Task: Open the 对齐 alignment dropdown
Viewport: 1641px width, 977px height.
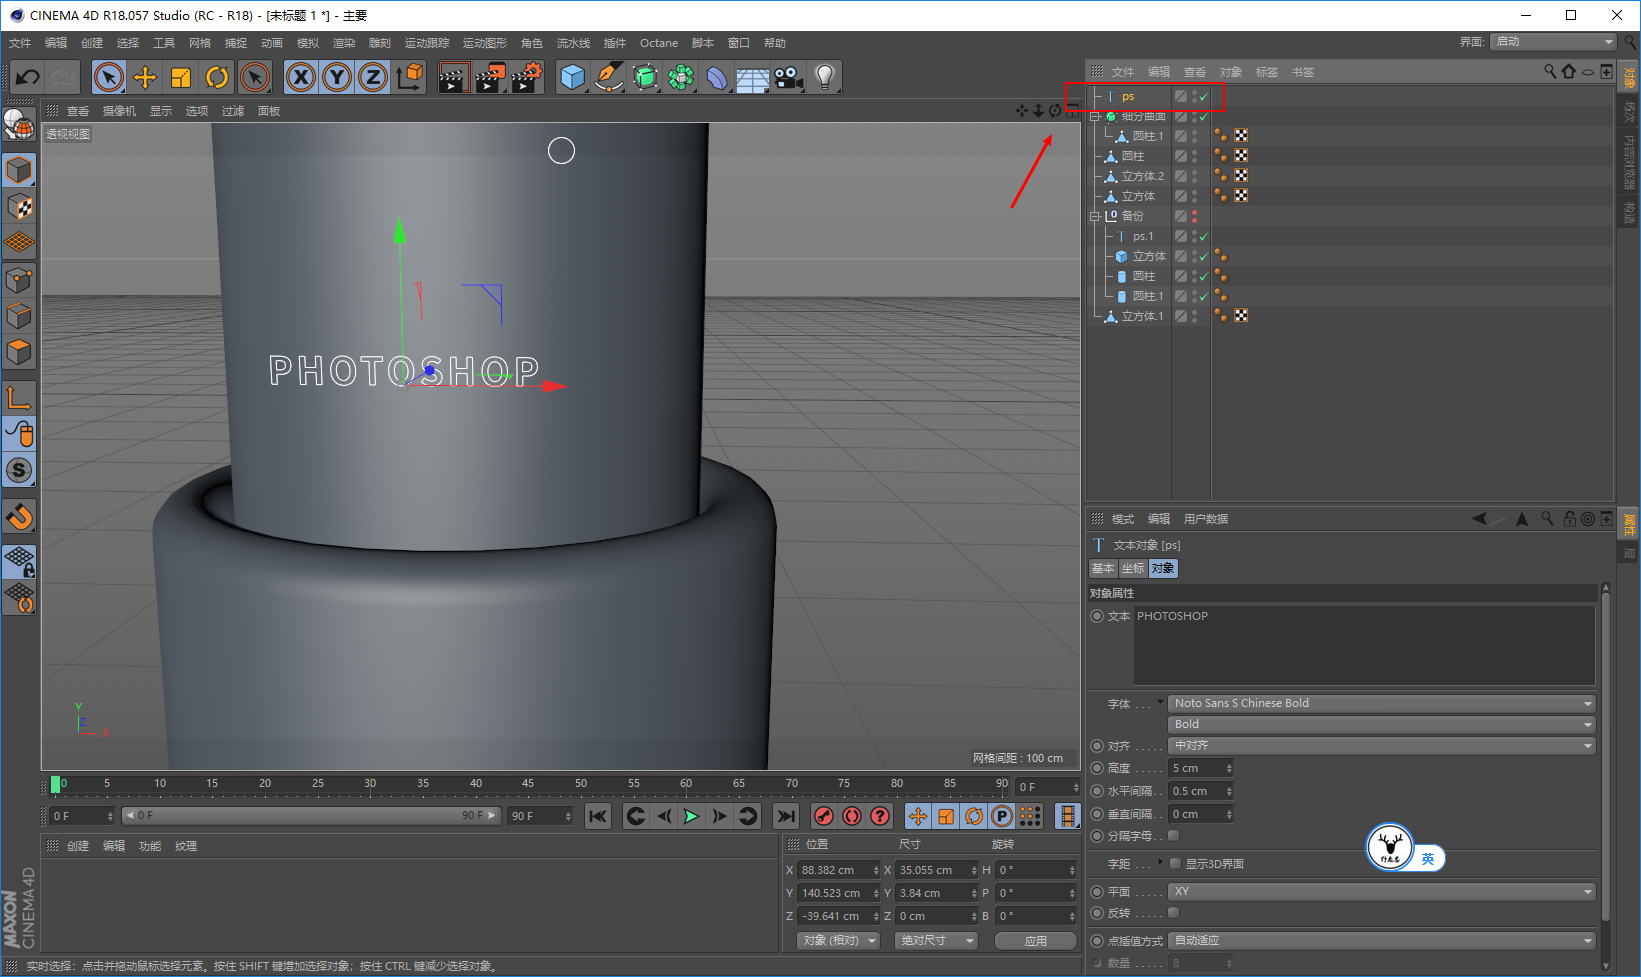Action: [1381, 746]
